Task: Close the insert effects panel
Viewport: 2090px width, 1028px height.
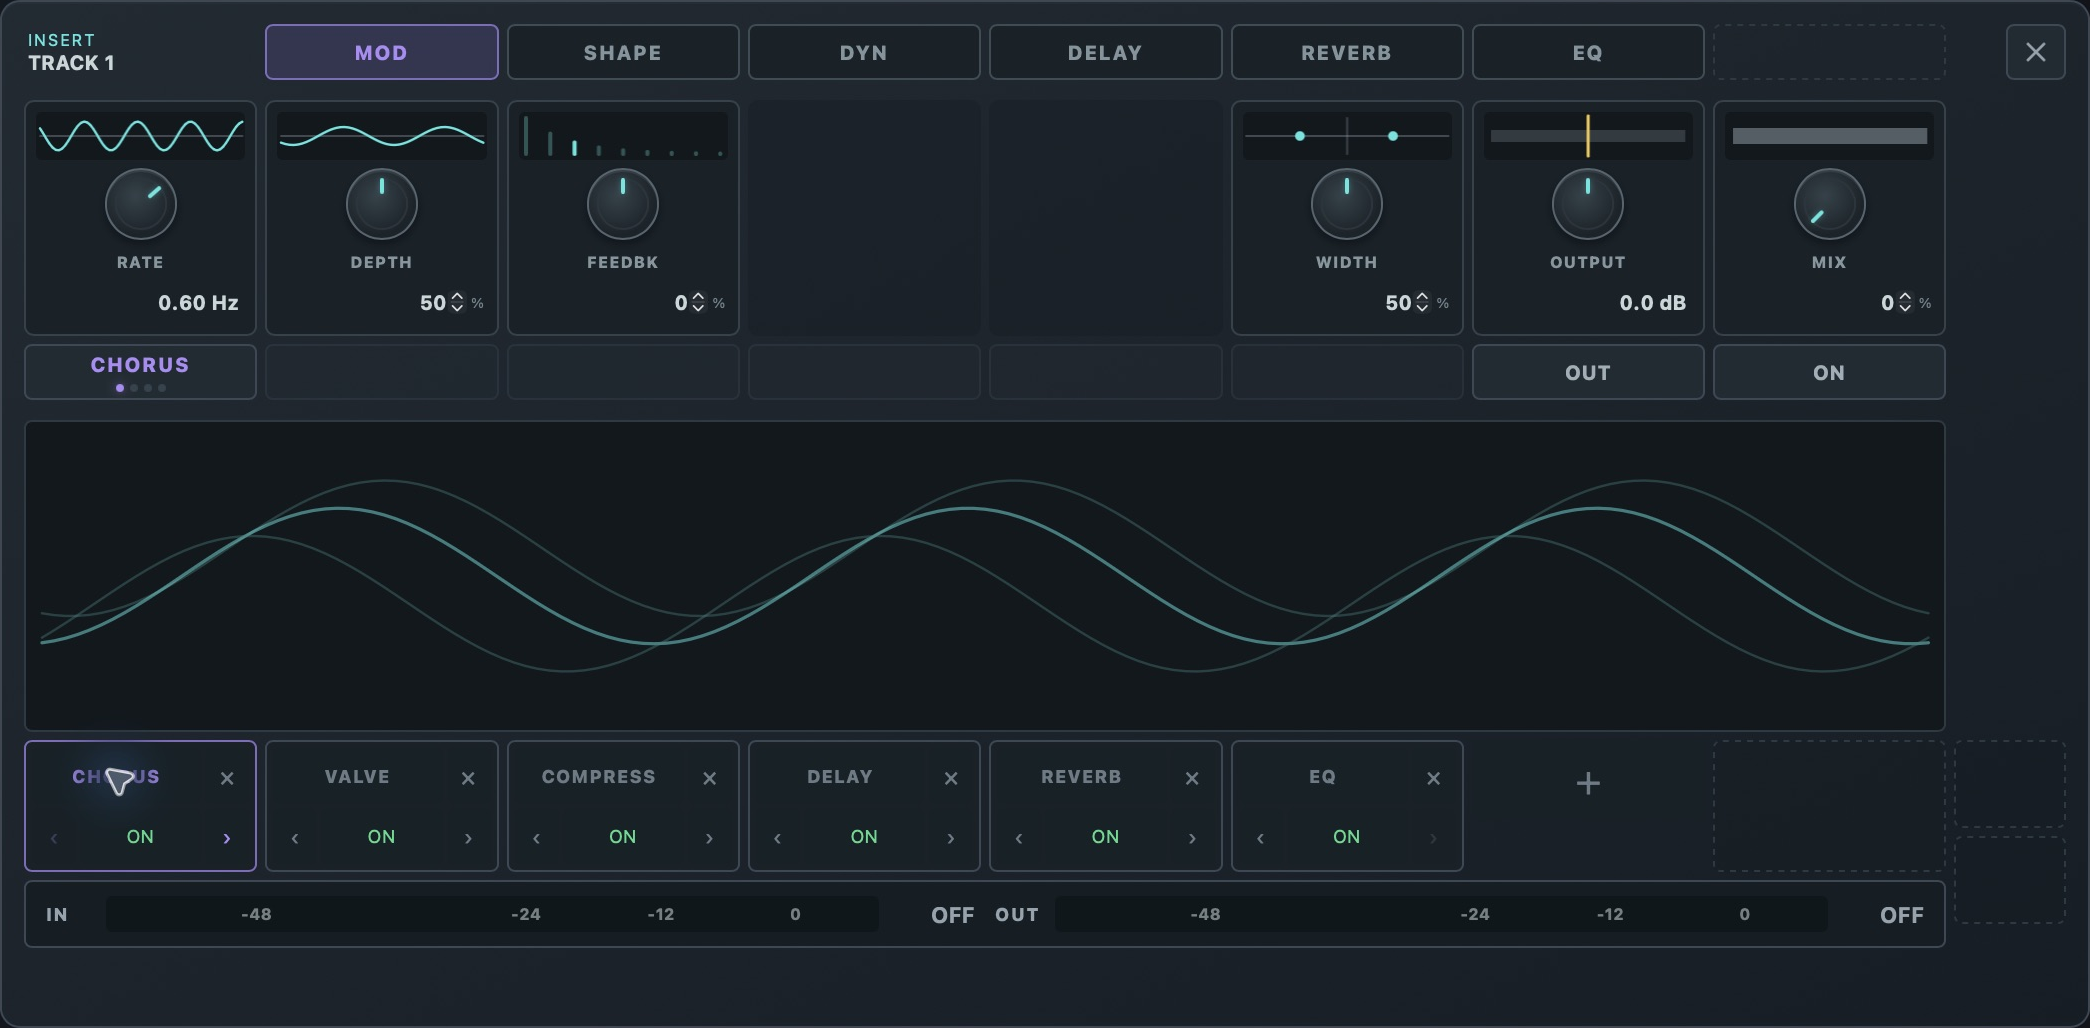Action: click(2036, 52)
